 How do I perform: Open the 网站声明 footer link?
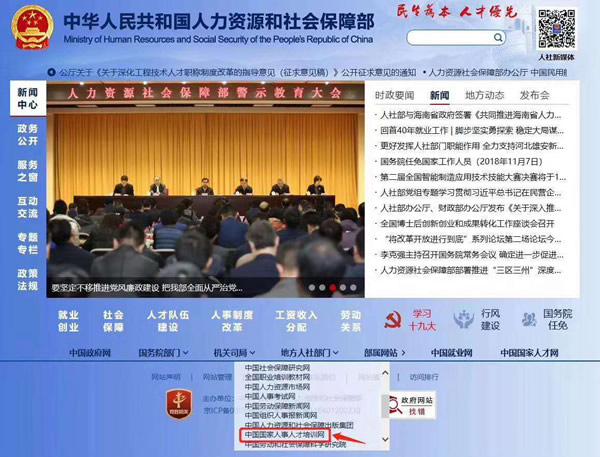point(166,377)
